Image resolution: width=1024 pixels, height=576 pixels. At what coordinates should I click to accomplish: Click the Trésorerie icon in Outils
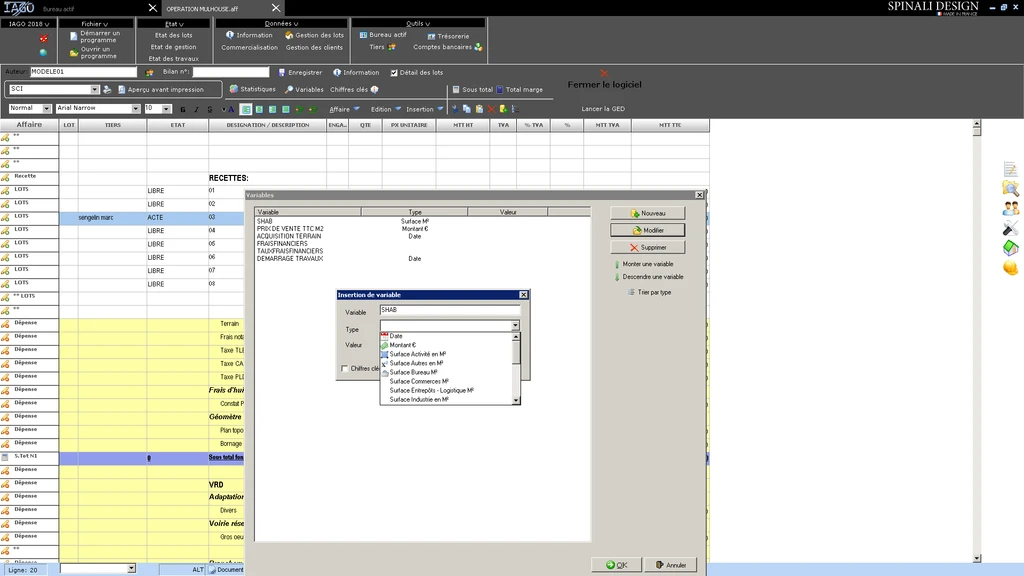[x=431, y=36]
